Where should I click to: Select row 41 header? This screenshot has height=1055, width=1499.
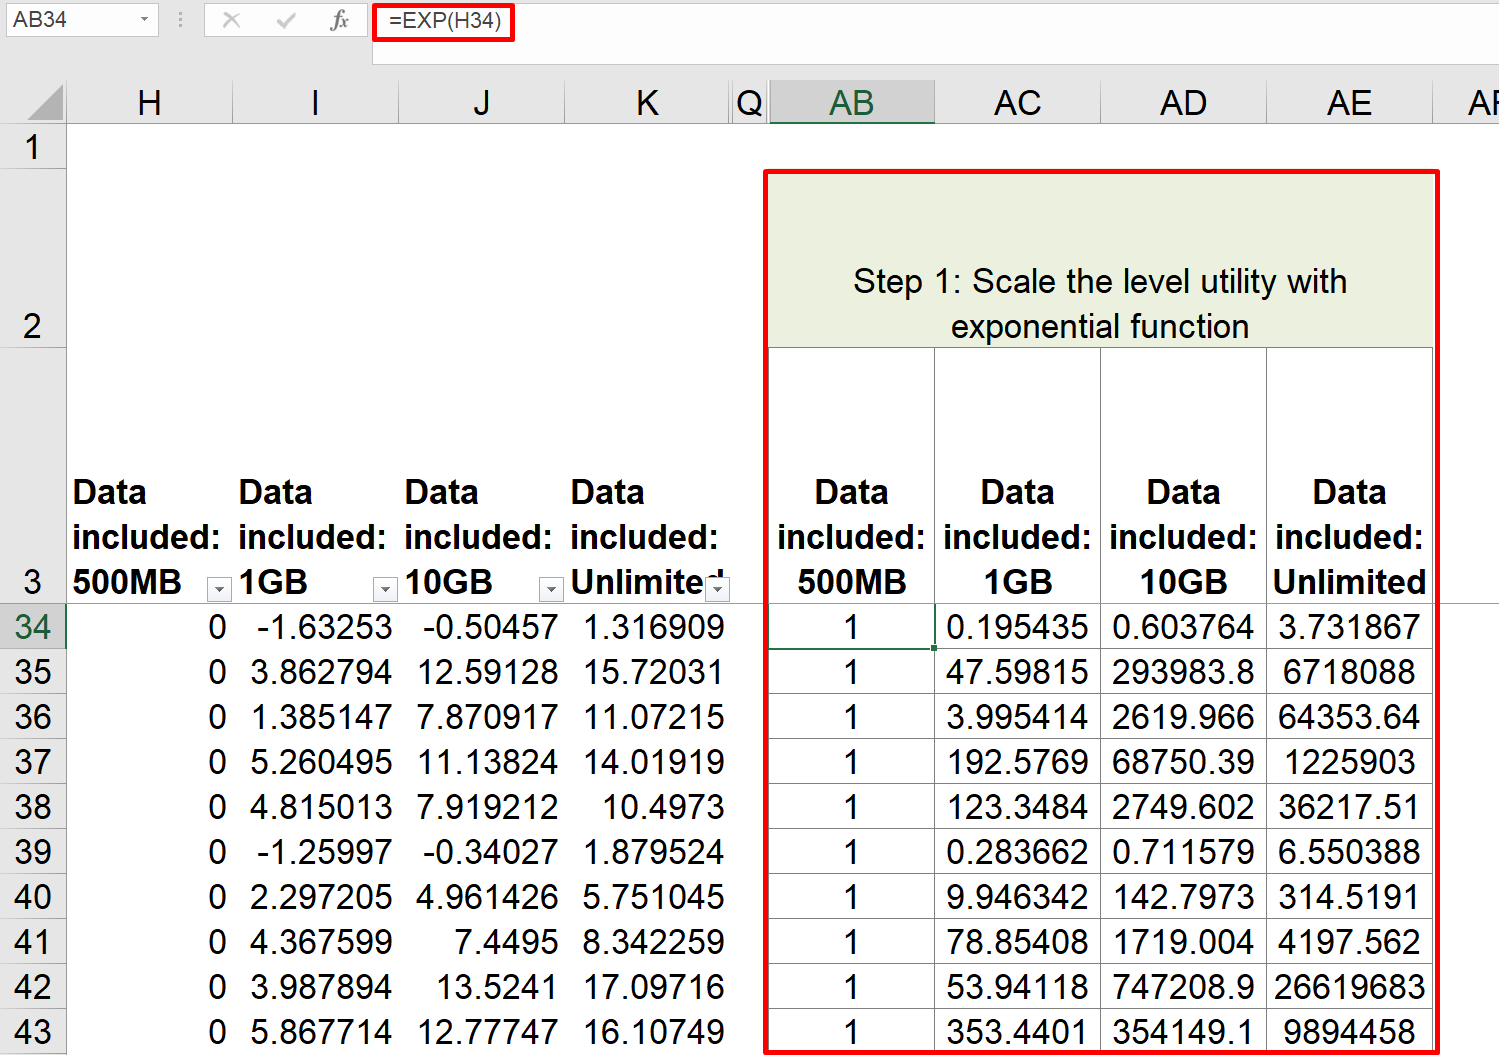pos(33,942)
